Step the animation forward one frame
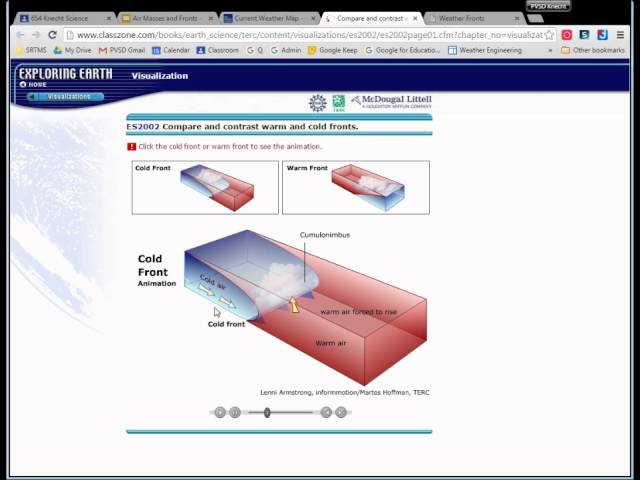The width and height of the screenshot is (640, 480). click(x=341, y=413)
